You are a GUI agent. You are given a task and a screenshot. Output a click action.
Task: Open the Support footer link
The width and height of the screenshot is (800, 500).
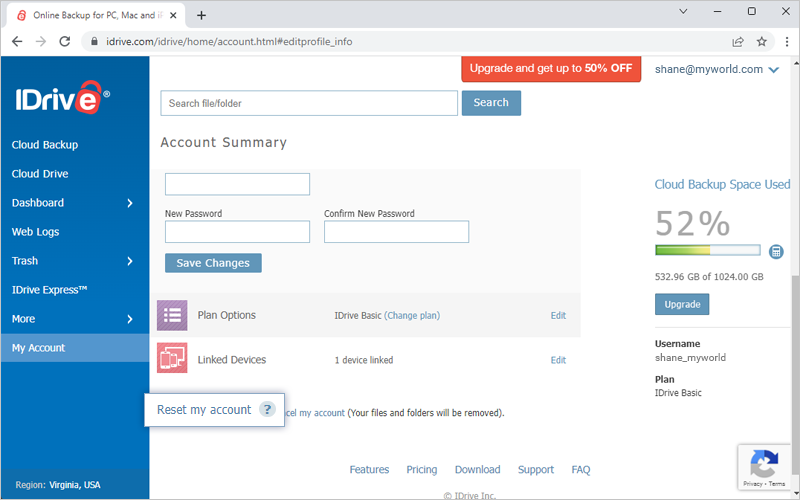pyautogui.click(x=536, y=469)
